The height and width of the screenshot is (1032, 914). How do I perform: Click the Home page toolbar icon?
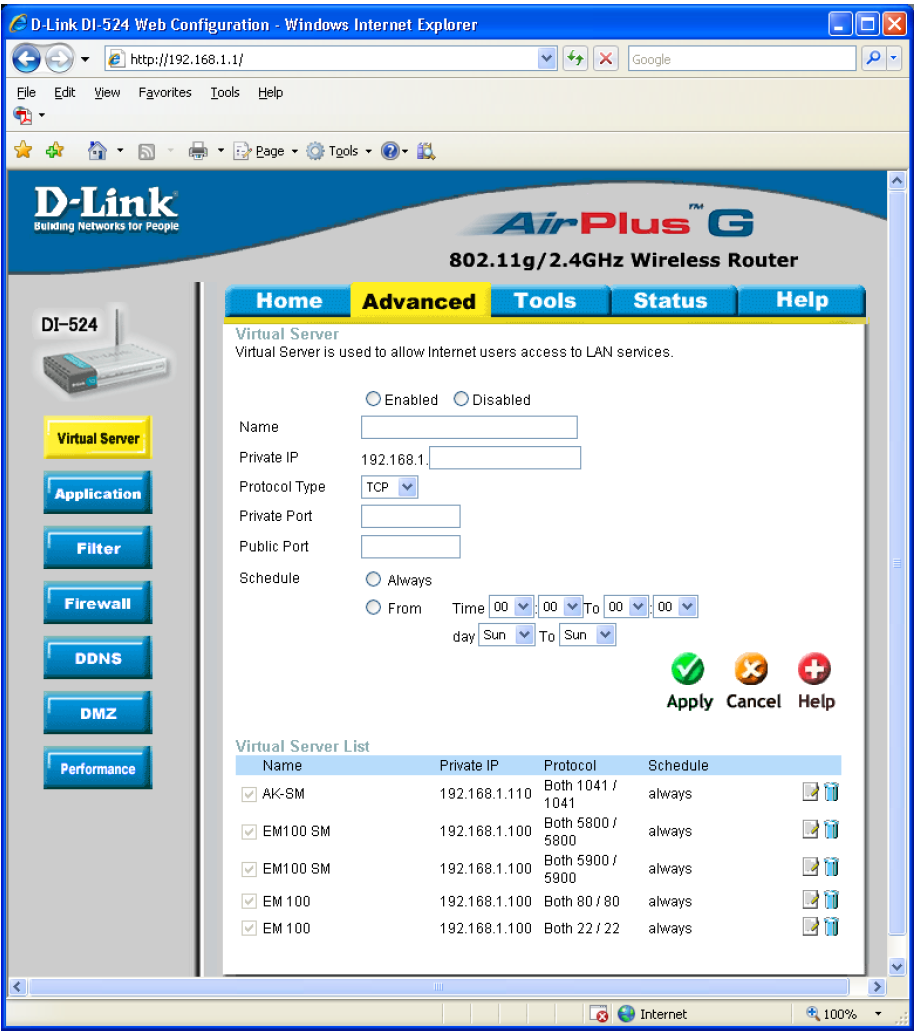click(x=97, y=151)
